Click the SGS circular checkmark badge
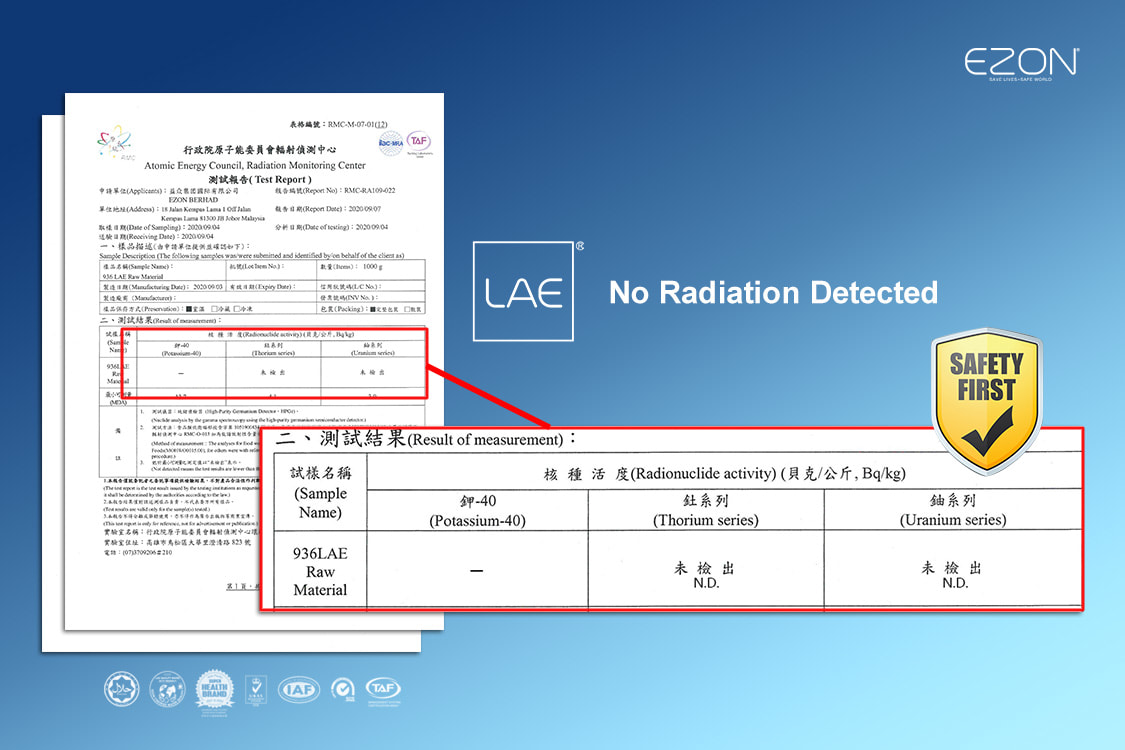 [x=343, y=690]
